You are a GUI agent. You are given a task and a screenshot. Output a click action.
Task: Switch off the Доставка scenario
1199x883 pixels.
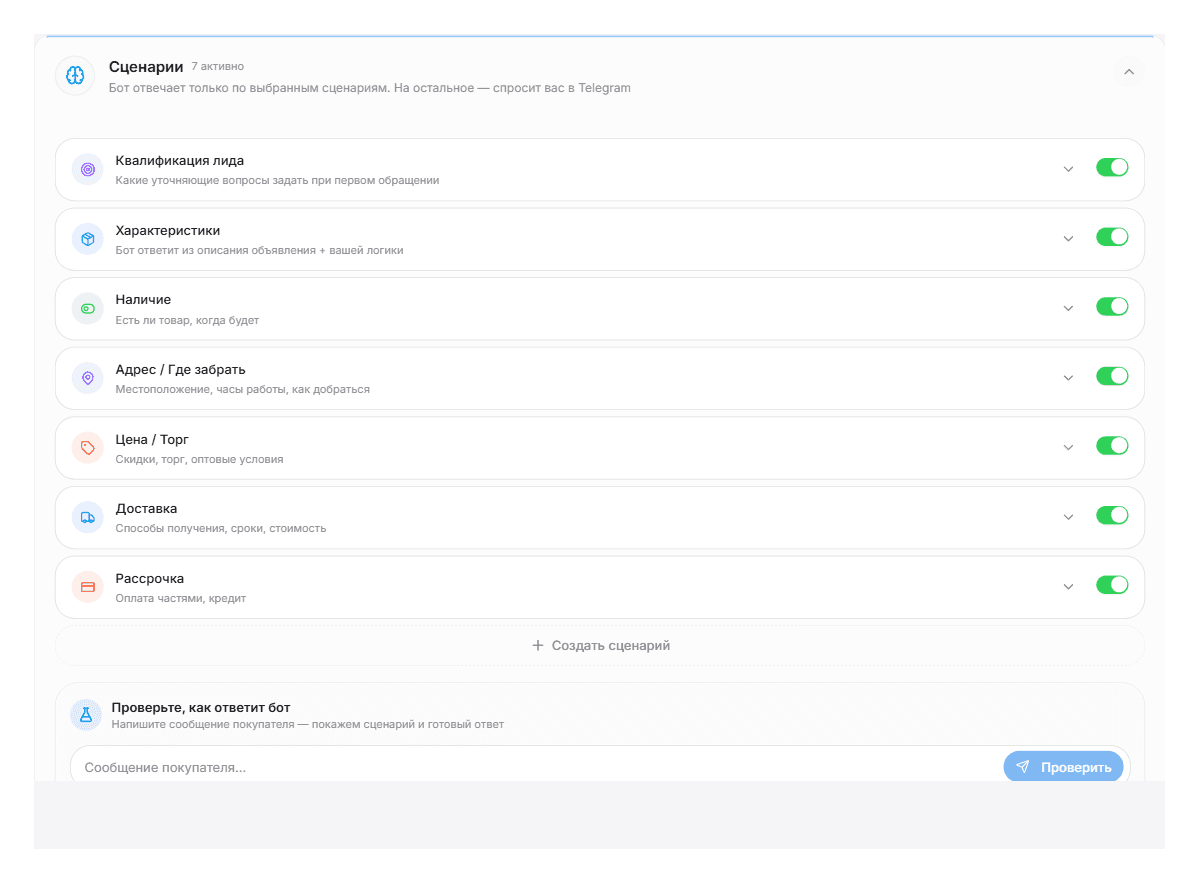[x=1112, y=515]
